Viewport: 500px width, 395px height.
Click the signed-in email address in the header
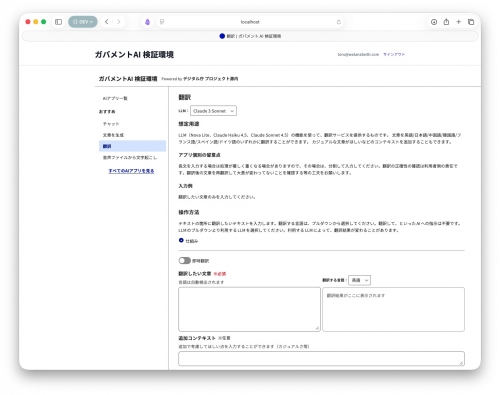point(358,54)
